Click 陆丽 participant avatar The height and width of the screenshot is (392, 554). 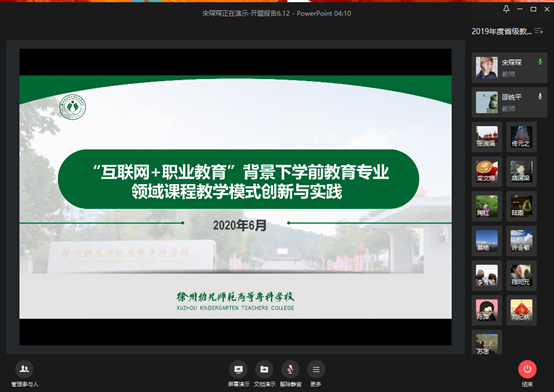point(521,206)
